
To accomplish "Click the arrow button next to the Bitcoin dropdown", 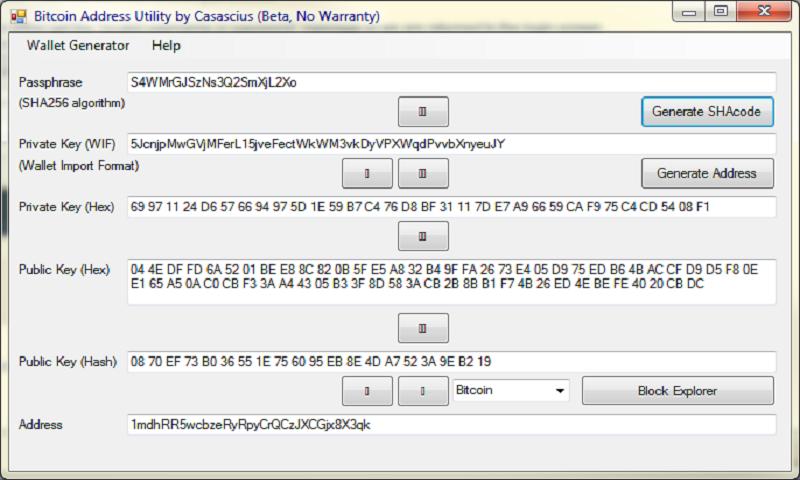I will 423,391.
